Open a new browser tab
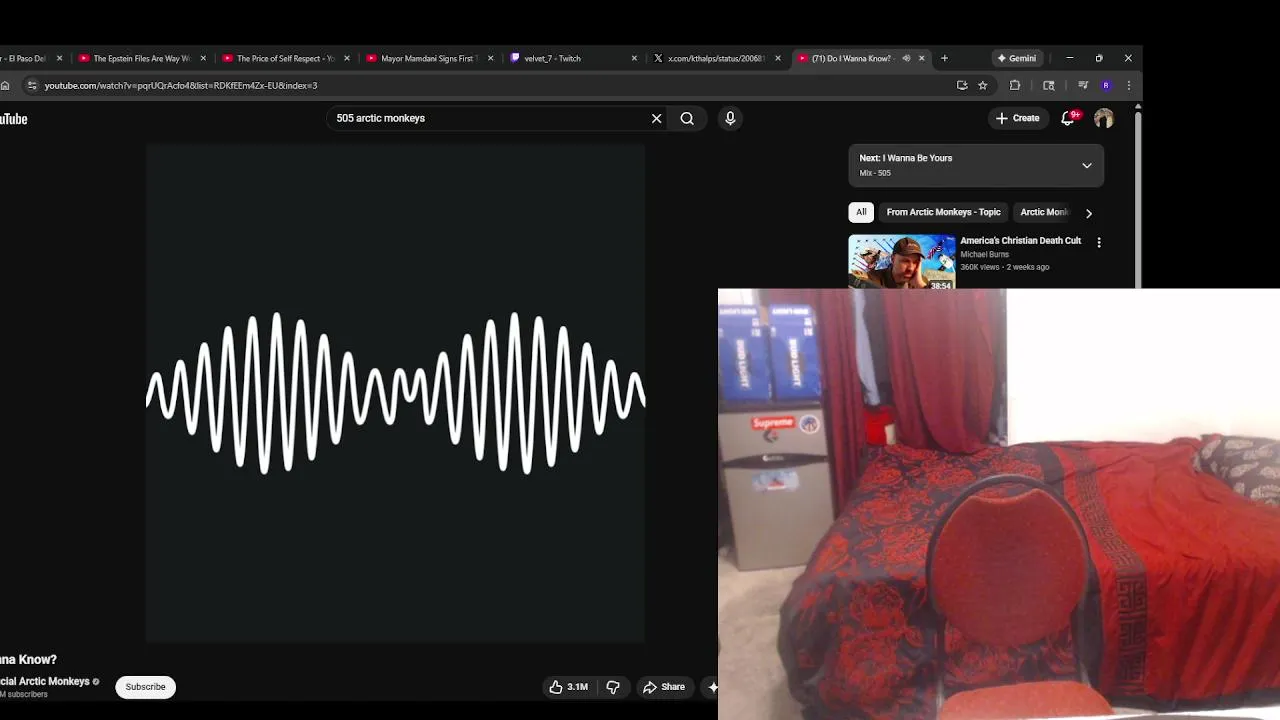 point(944,58)
